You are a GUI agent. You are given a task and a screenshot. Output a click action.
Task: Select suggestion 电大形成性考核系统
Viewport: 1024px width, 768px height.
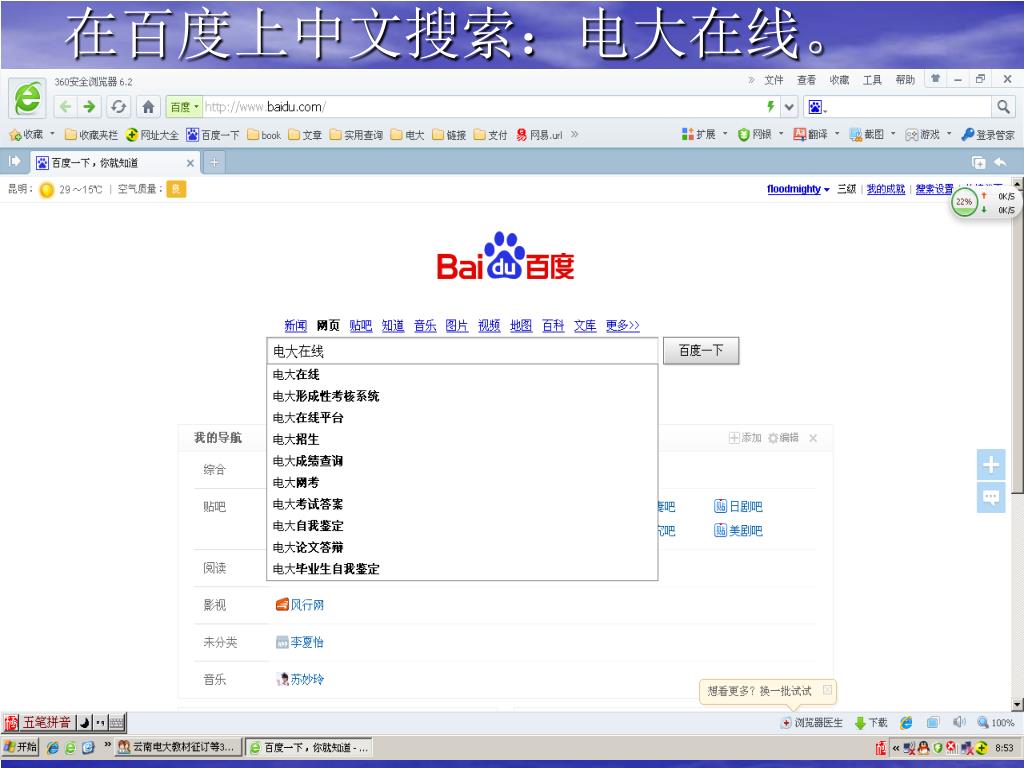(x=462, y=396)
